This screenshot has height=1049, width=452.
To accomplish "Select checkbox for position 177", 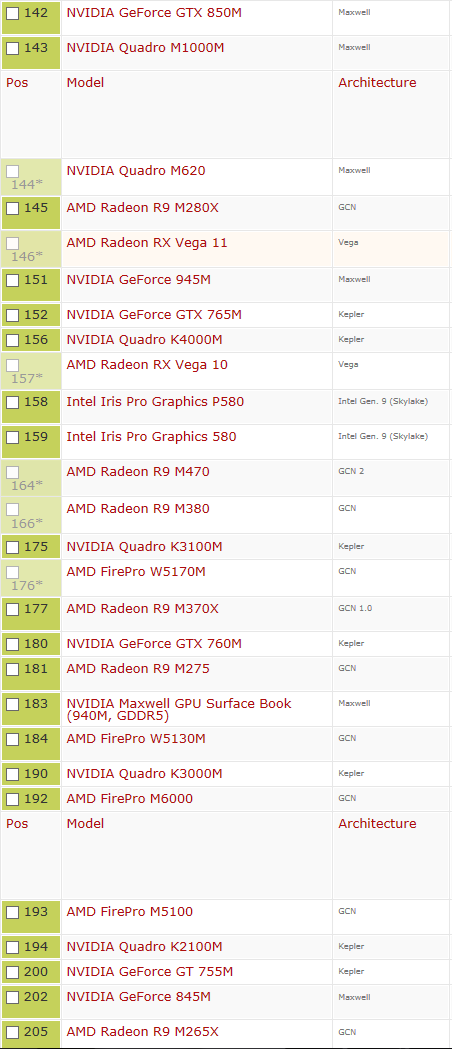I will pyautogui.click(x=13, y=609).
